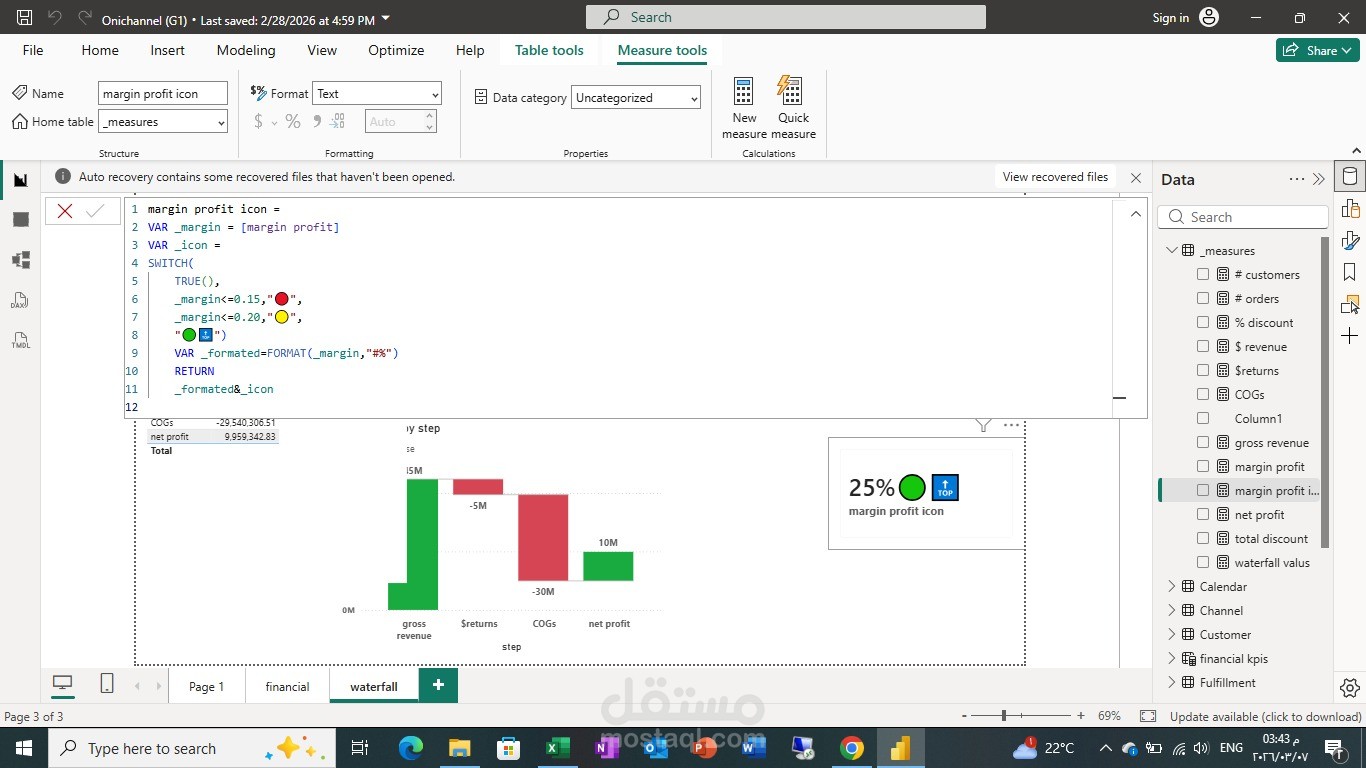Expand the Channel table
This screenshot has height=768, width=1366.
1172,611
